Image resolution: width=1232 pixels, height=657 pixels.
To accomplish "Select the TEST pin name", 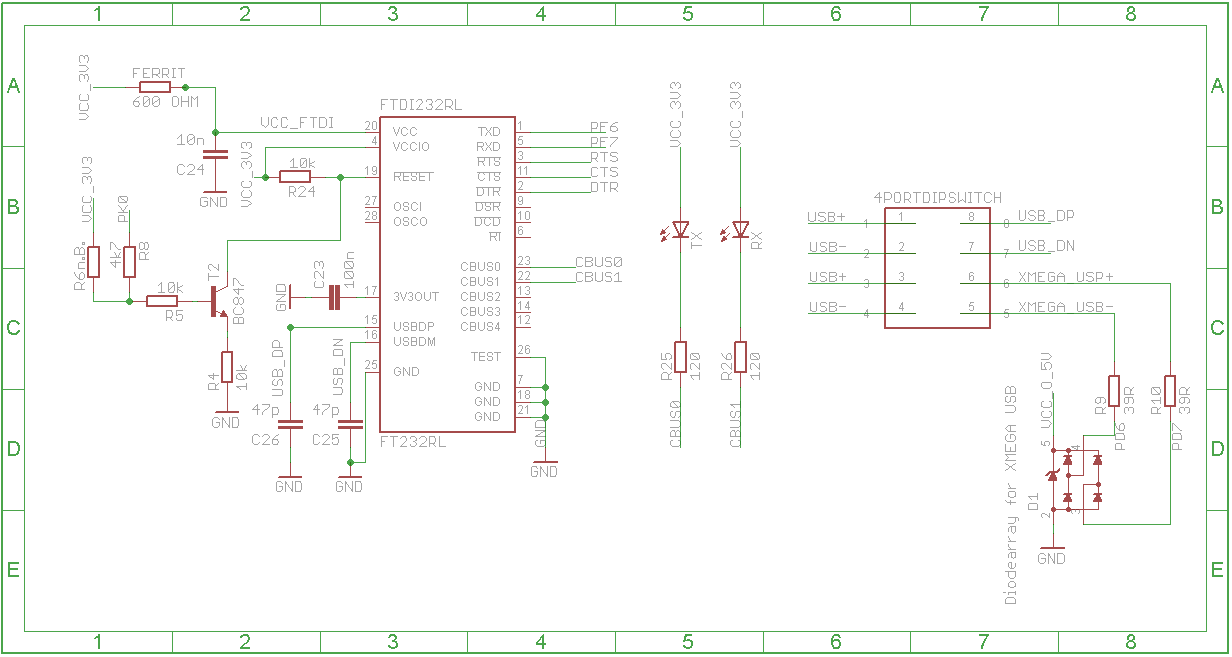I will tap(486, 357).
